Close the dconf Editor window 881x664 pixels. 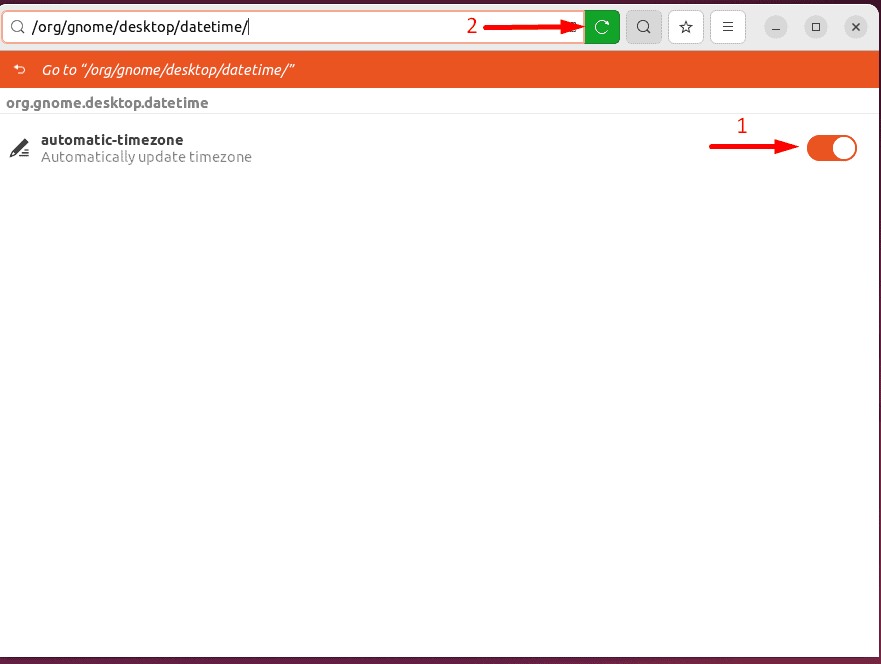pyautogui.click(x=855, y=27)
